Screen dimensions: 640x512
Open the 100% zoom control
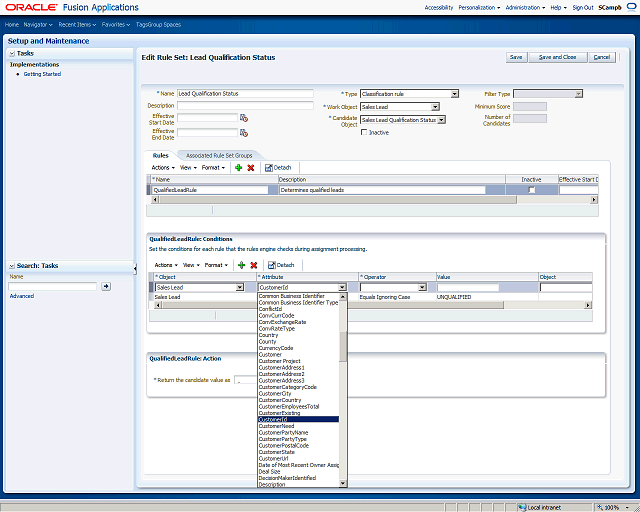(613, 508)
